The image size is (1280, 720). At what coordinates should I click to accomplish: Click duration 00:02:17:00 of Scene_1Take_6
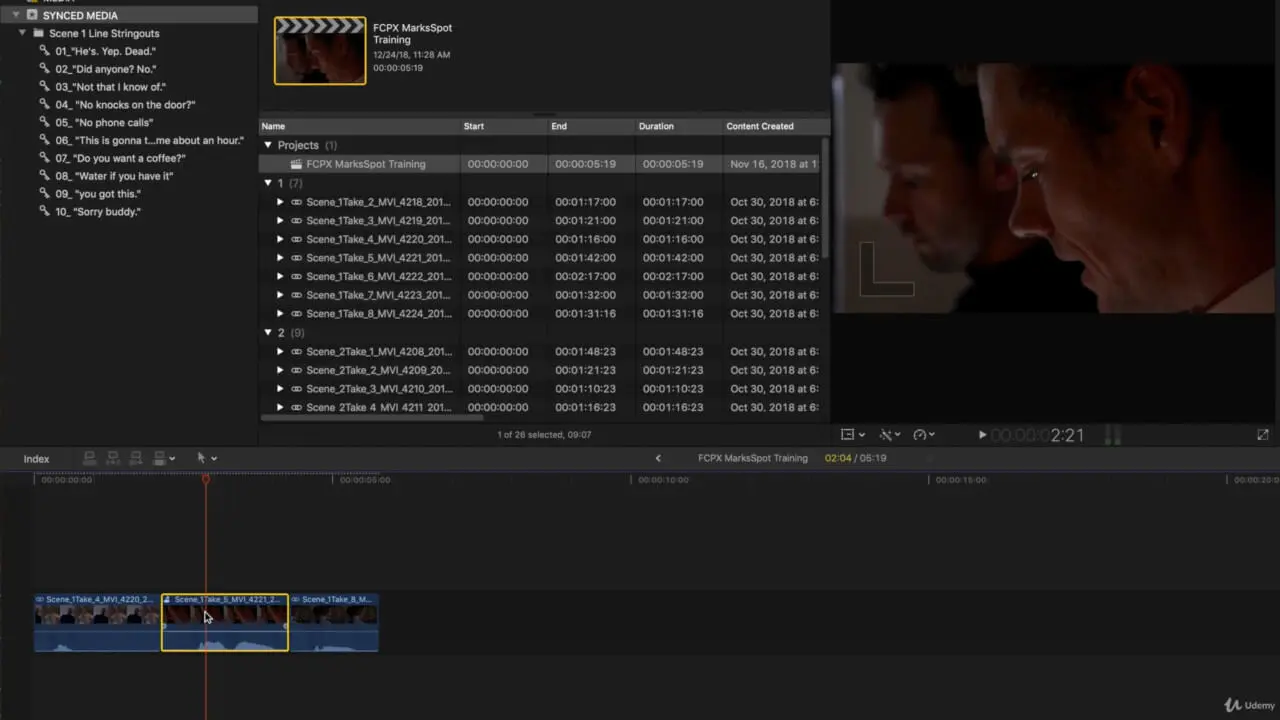[673, 276]
